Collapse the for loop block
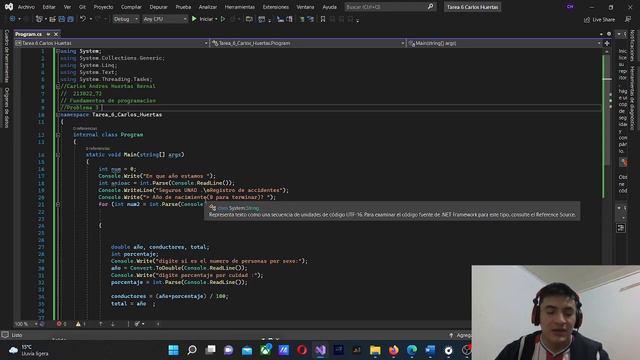Viewport: 640px width, 360px height. pos(58,204)
